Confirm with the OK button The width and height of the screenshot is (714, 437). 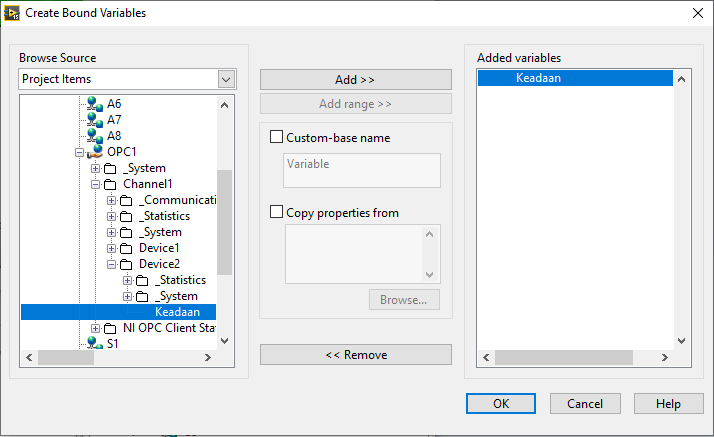[x=500, y=404]
